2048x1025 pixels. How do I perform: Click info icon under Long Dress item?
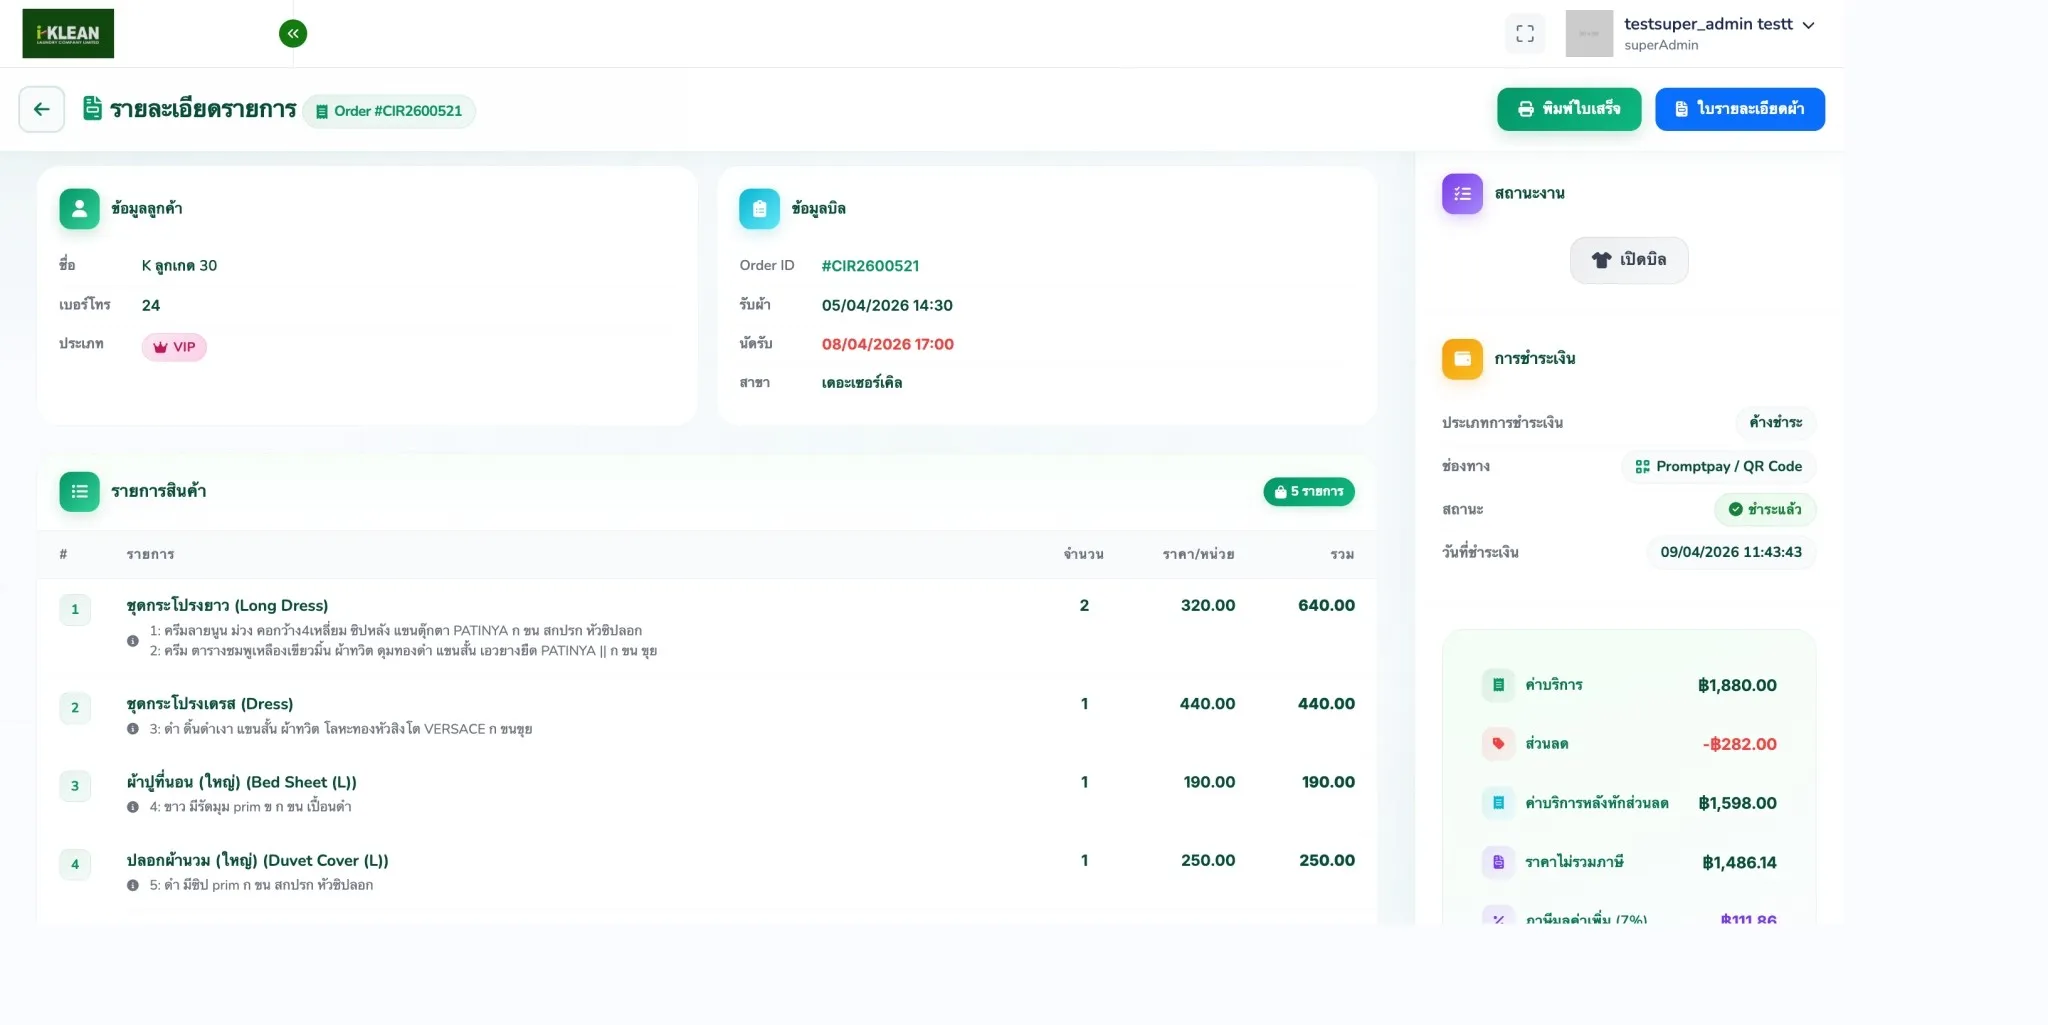coord(133,641)
